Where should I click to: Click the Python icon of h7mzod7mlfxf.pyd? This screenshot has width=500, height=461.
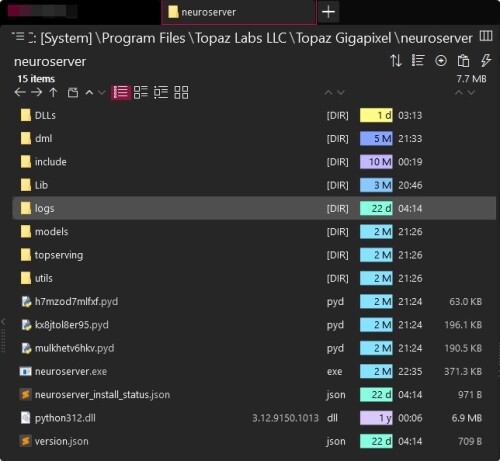(x=26, y=301)
